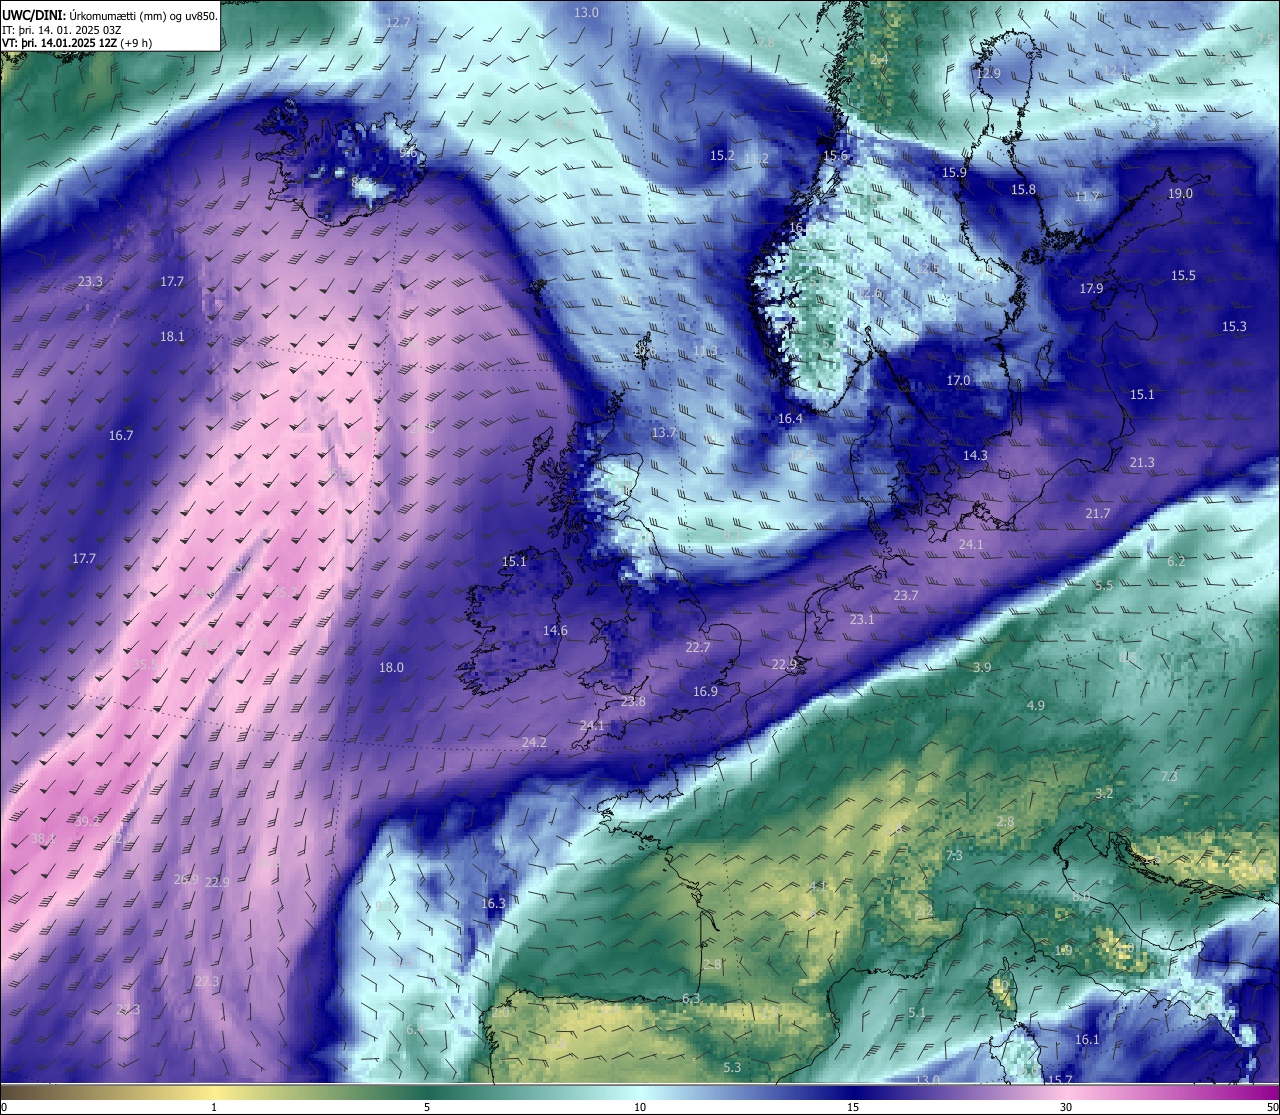Click the 23.3 value in the western Atlantic
The width and height of the screenshot is (1280, 1115).
click(x=90, y=282)
